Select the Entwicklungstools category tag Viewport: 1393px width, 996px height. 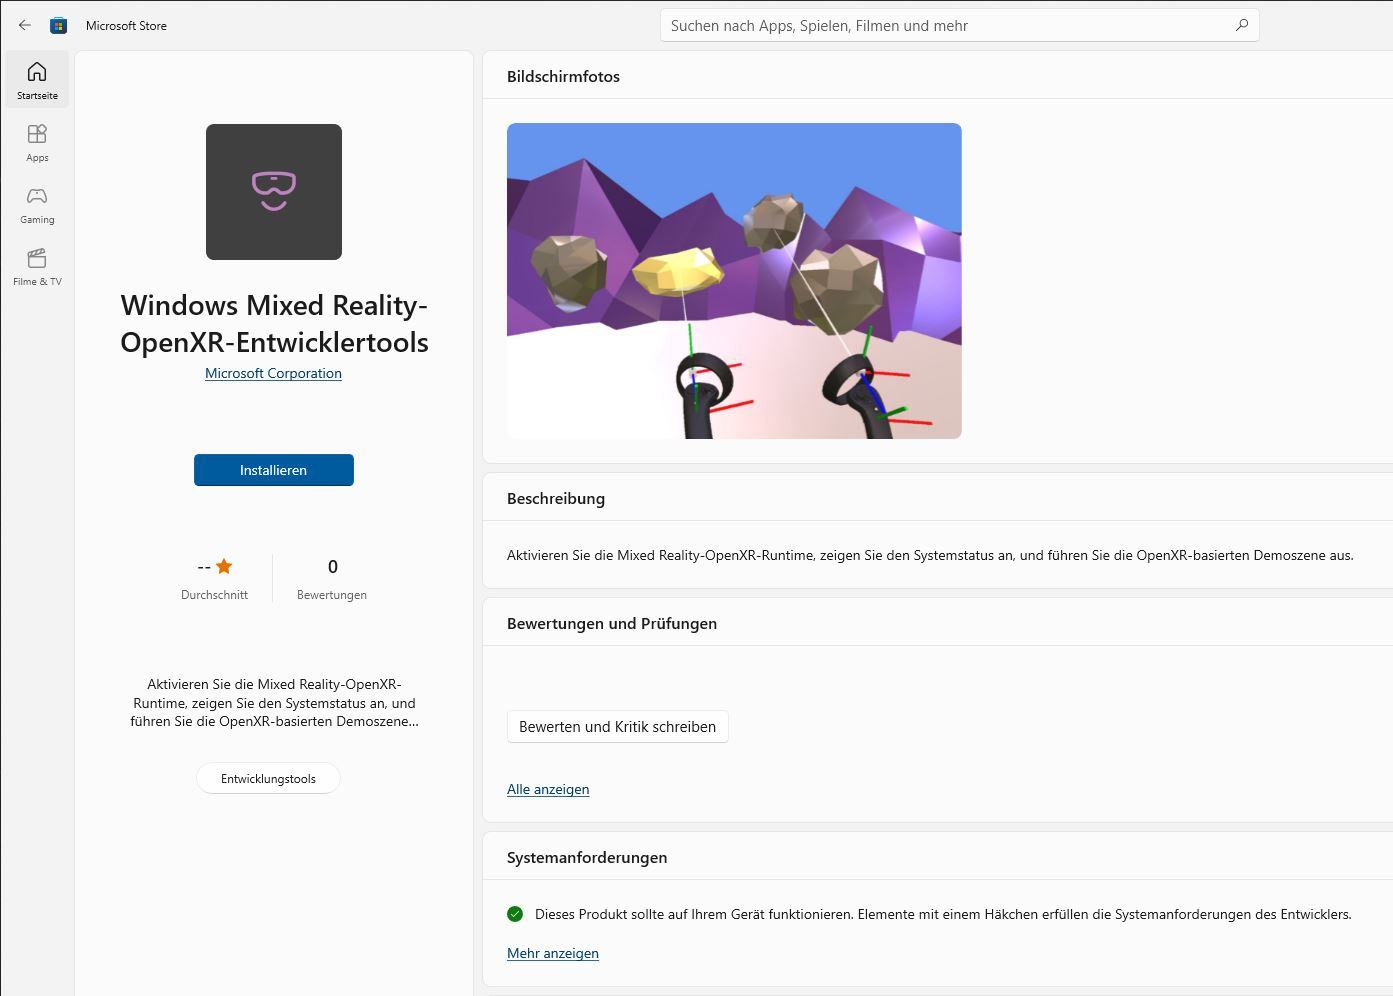coord(268,778)
